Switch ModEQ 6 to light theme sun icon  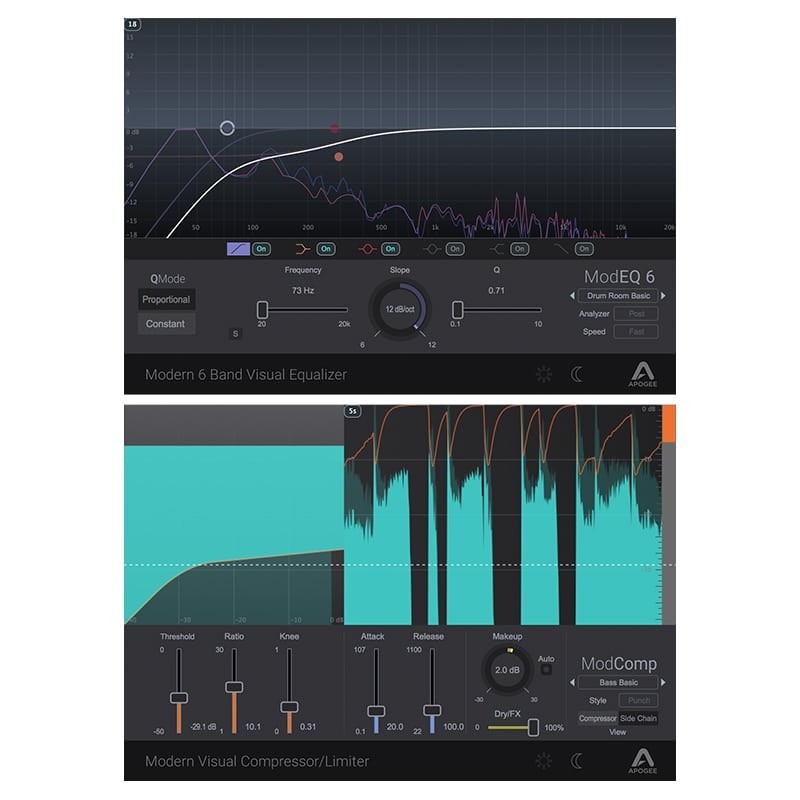coord(544,374)
